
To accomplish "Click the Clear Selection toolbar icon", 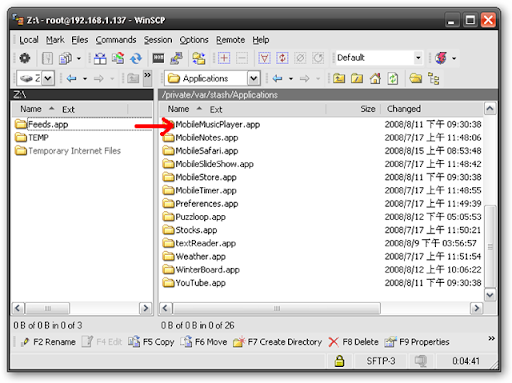I will coord(300,58).
